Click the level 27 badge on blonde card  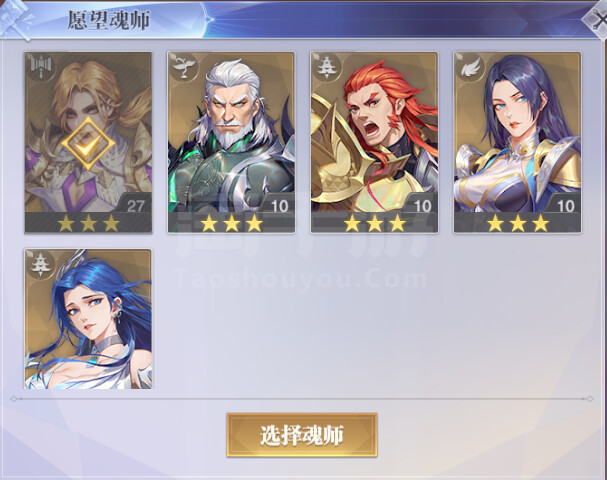coord(135,206)
